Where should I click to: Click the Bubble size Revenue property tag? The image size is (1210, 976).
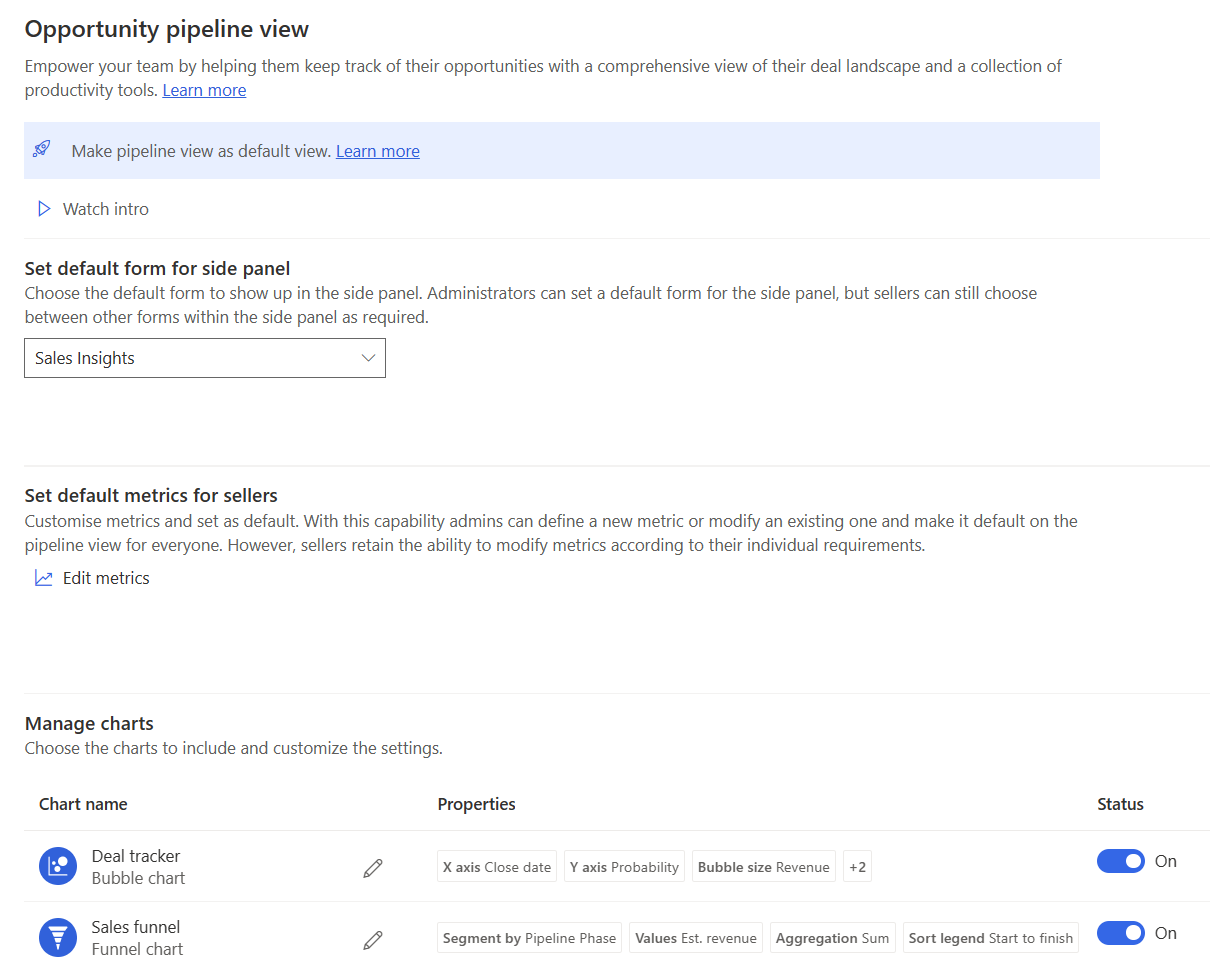point(763,867)
